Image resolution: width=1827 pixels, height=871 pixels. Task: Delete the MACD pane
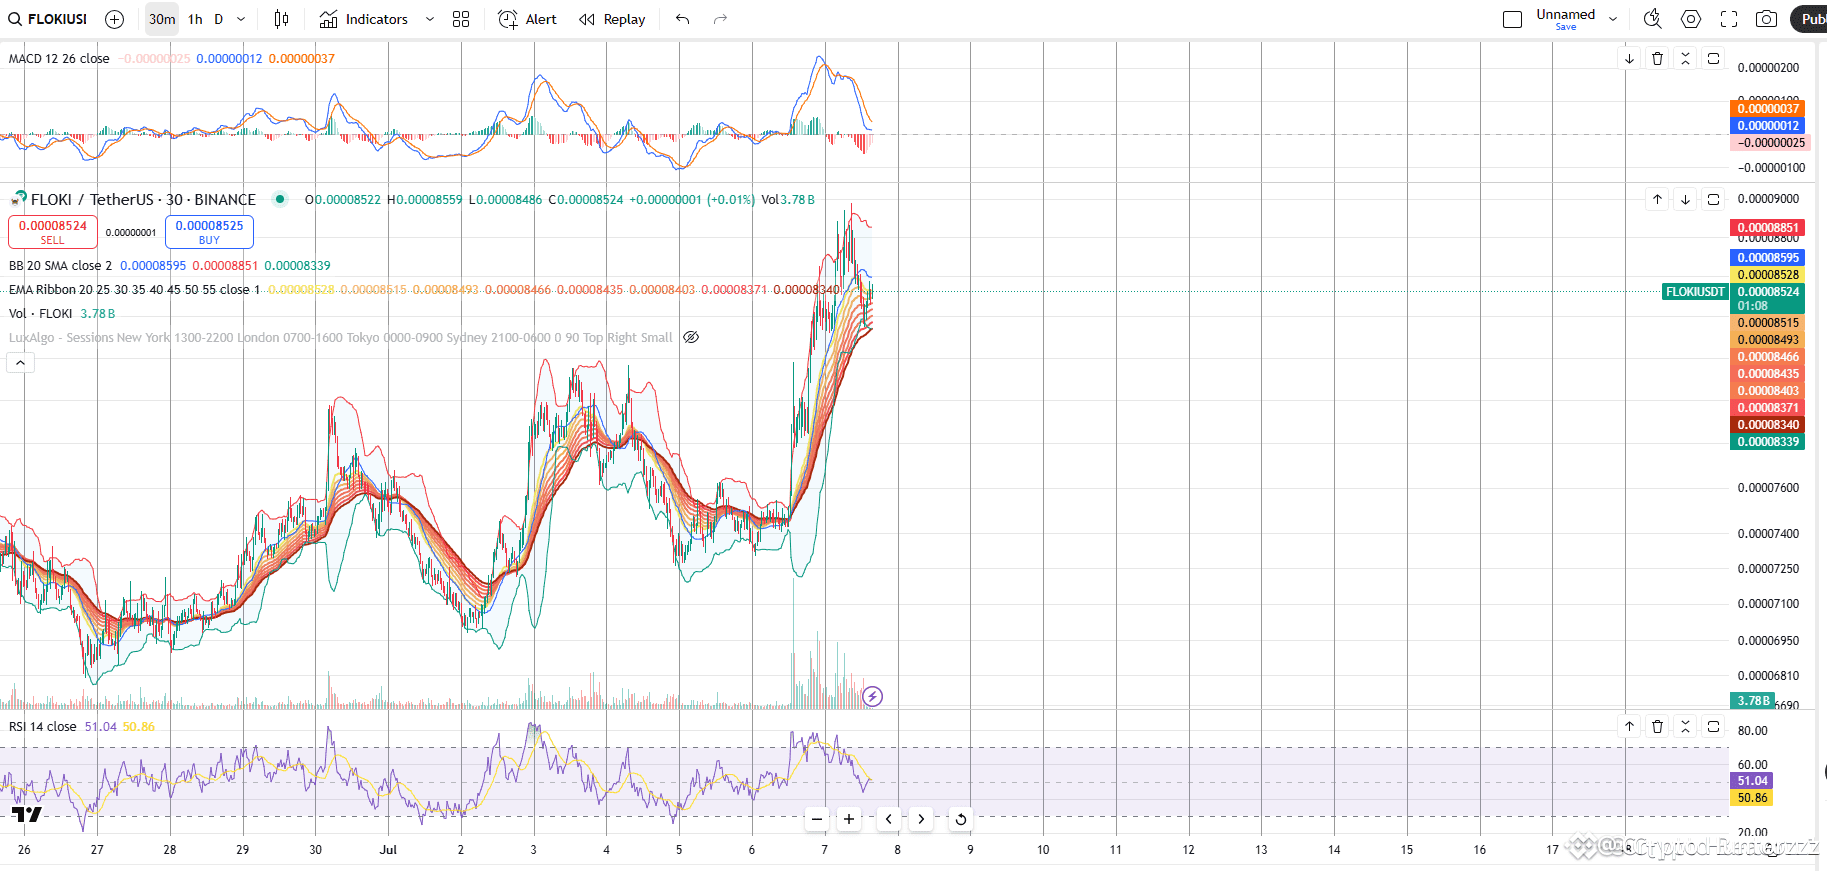1658,59
